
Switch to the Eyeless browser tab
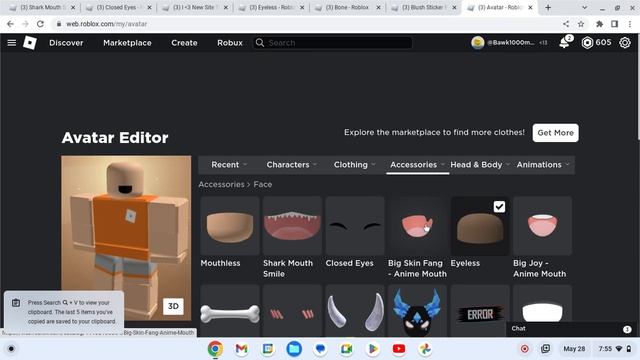click(271, 7)
